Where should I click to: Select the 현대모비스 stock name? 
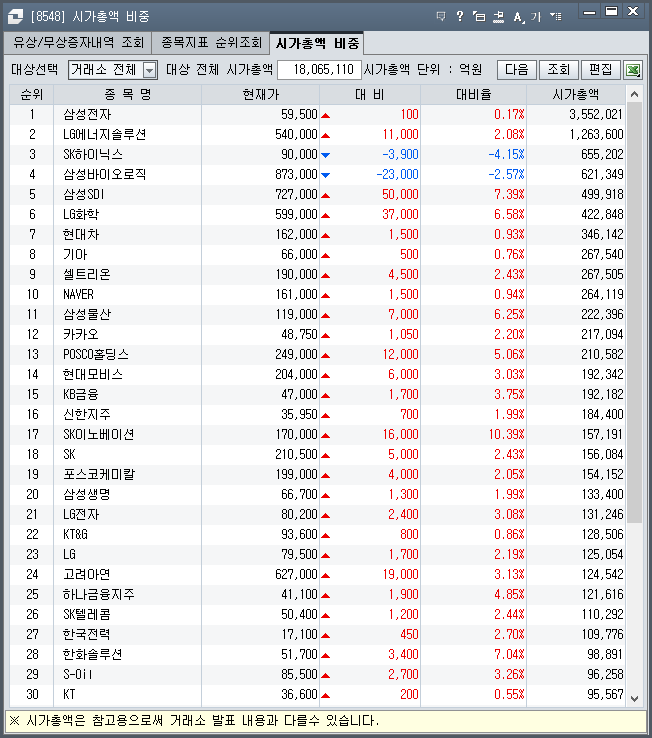point(93,375)
